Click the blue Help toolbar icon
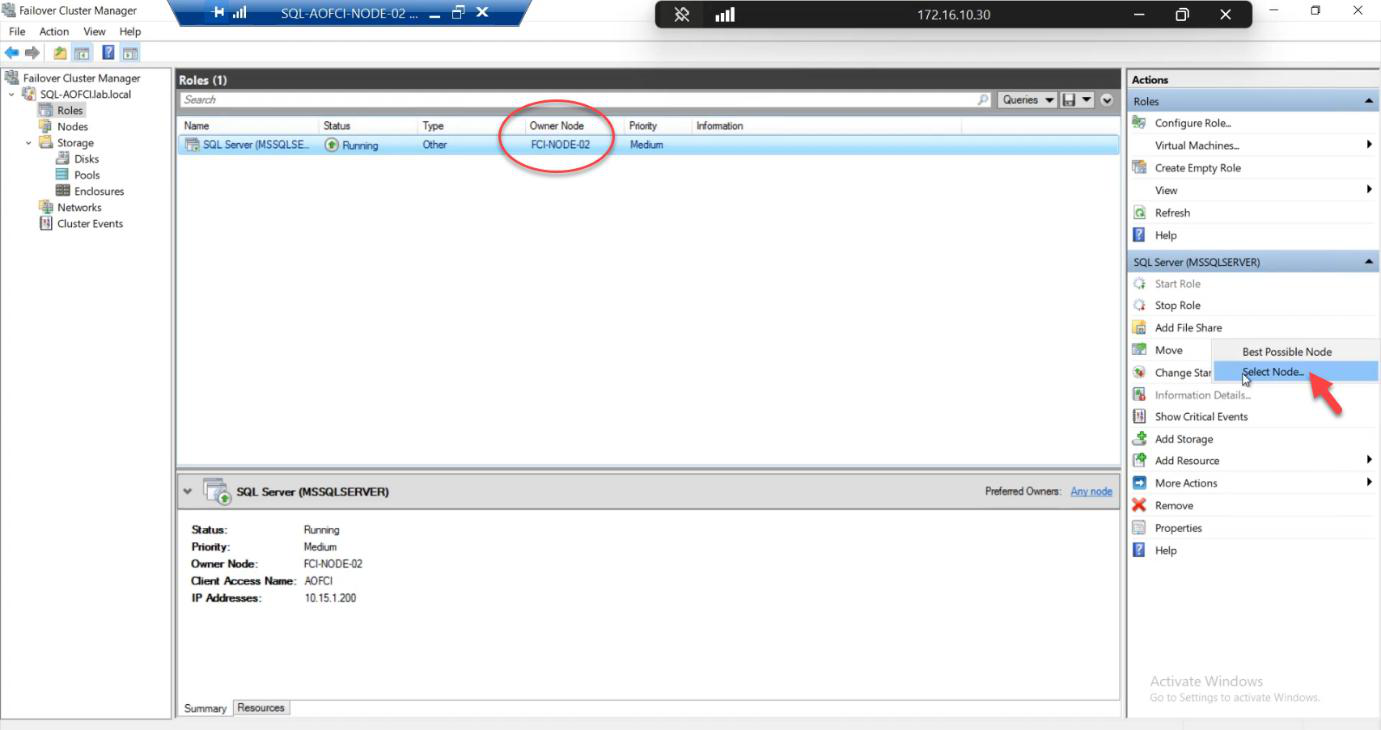Viewport: 1381px width, 730px height. [108, 53]
